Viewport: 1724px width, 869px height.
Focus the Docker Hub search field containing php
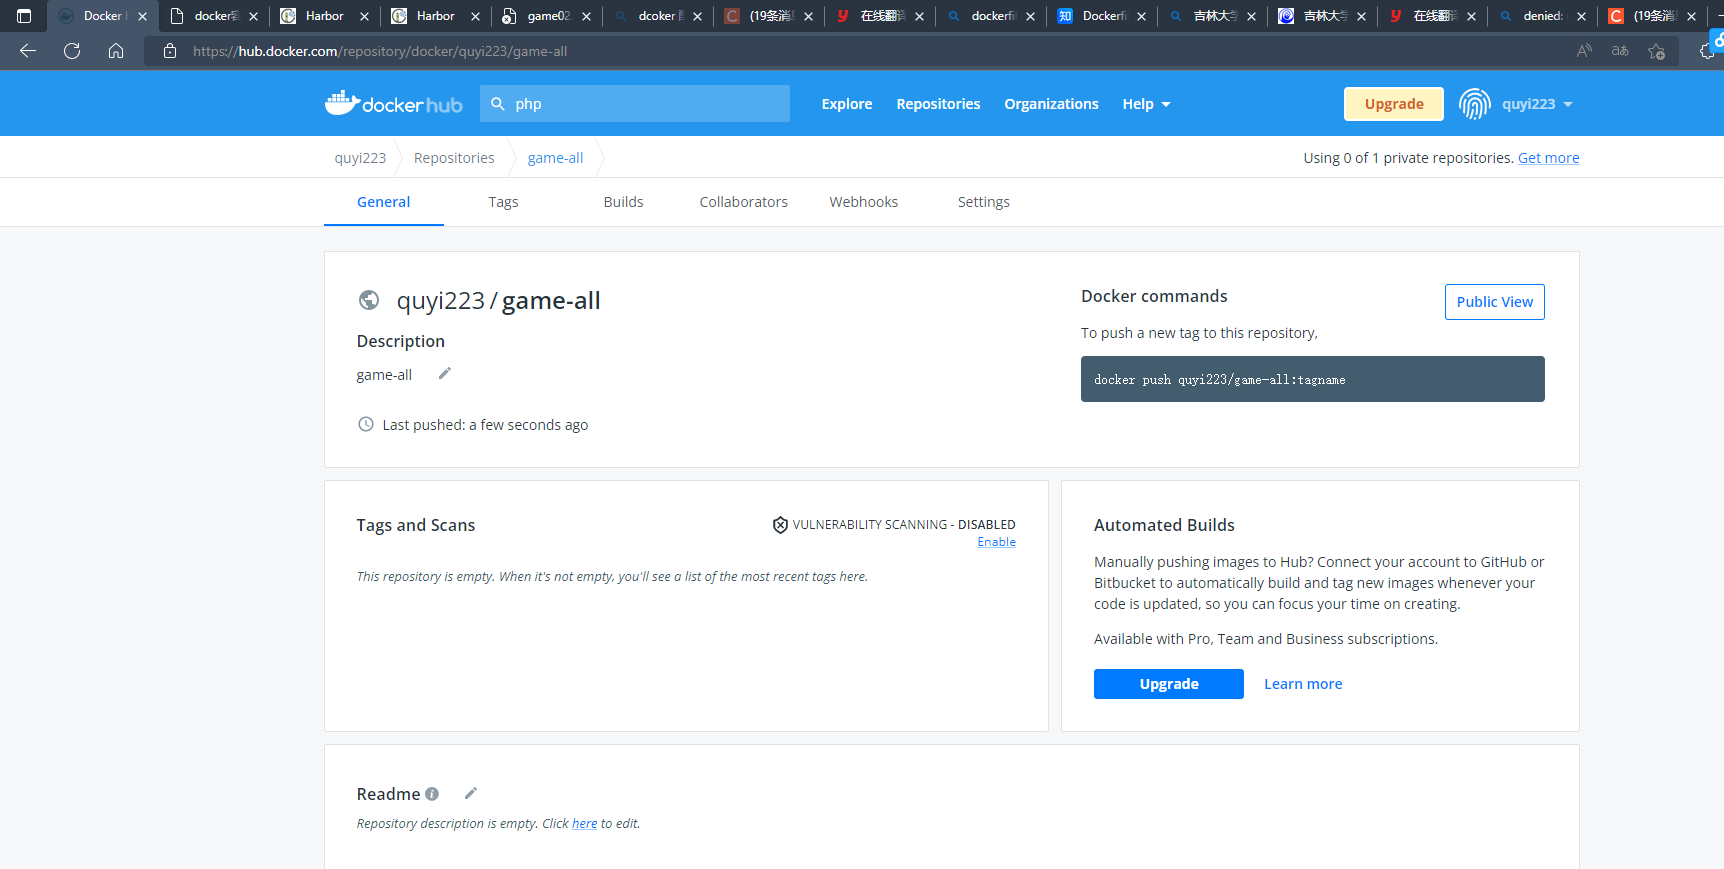point(635,104)
